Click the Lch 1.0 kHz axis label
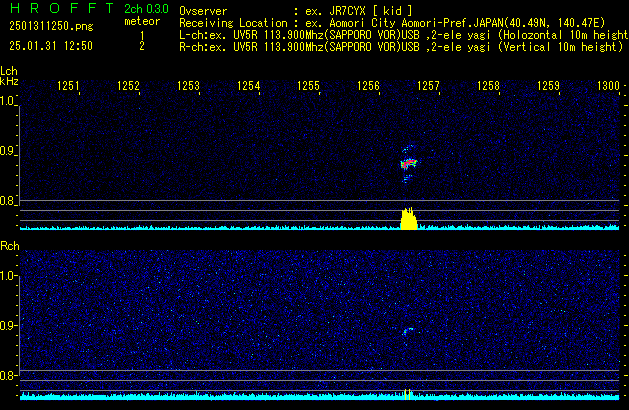The width and height of the screenshot is (629, 410). 7,101
